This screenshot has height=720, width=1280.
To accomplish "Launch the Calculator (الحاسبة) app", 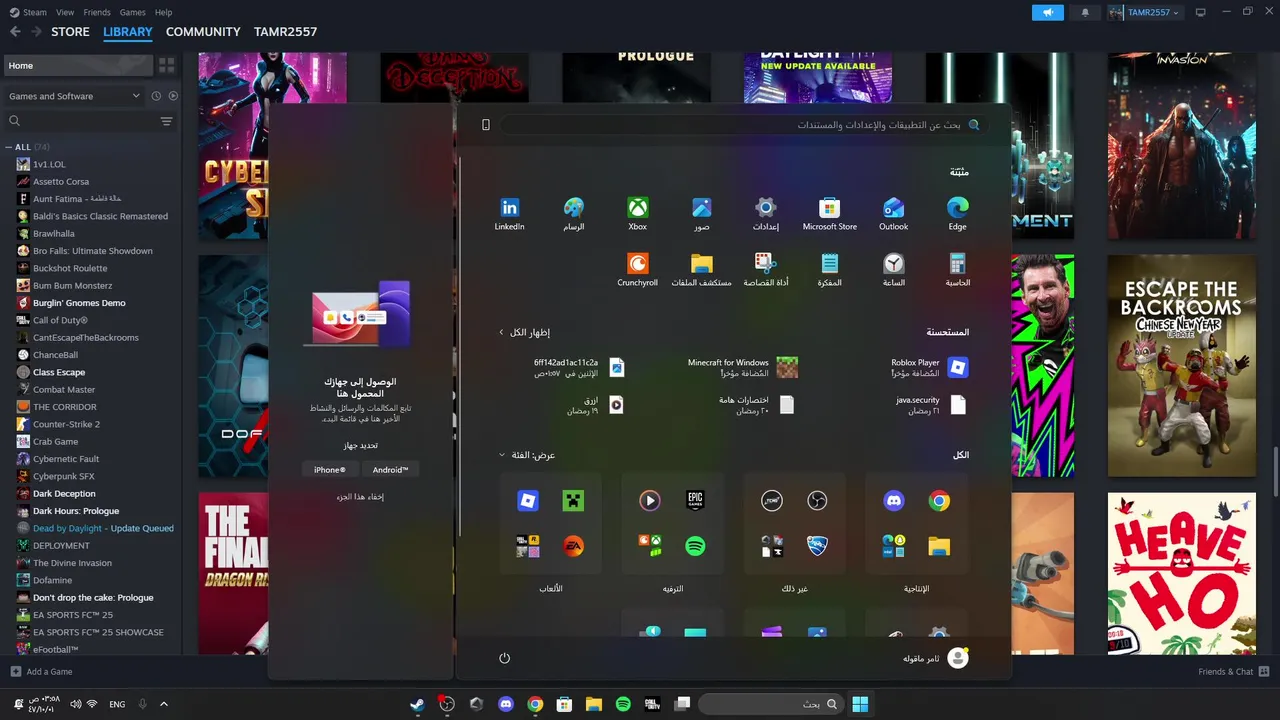I will (958, 270).
